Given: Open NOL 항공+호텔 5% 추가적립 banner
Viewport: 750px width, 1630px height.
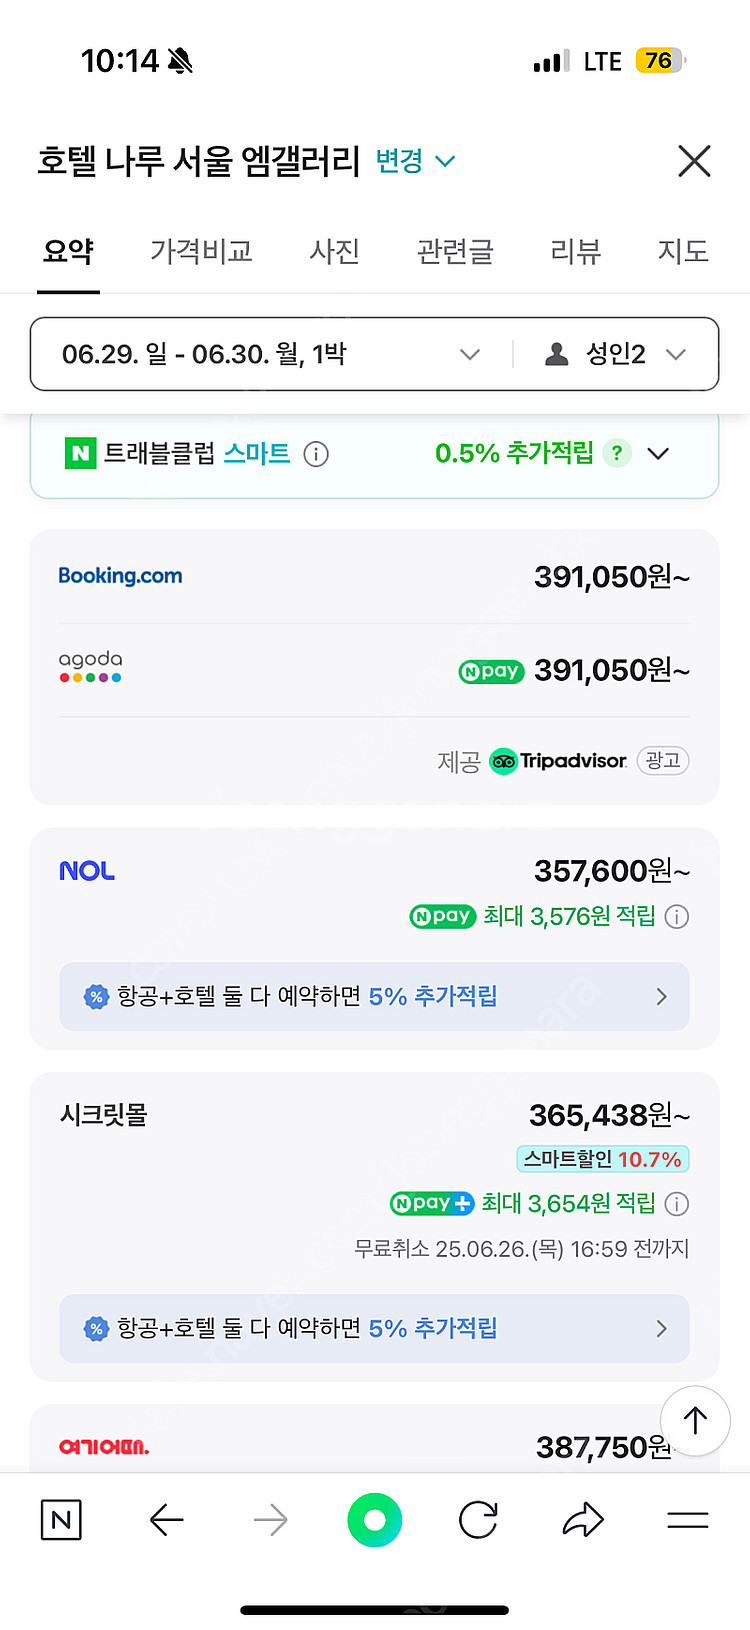Looking at the screenshot, I should [374, 996].
